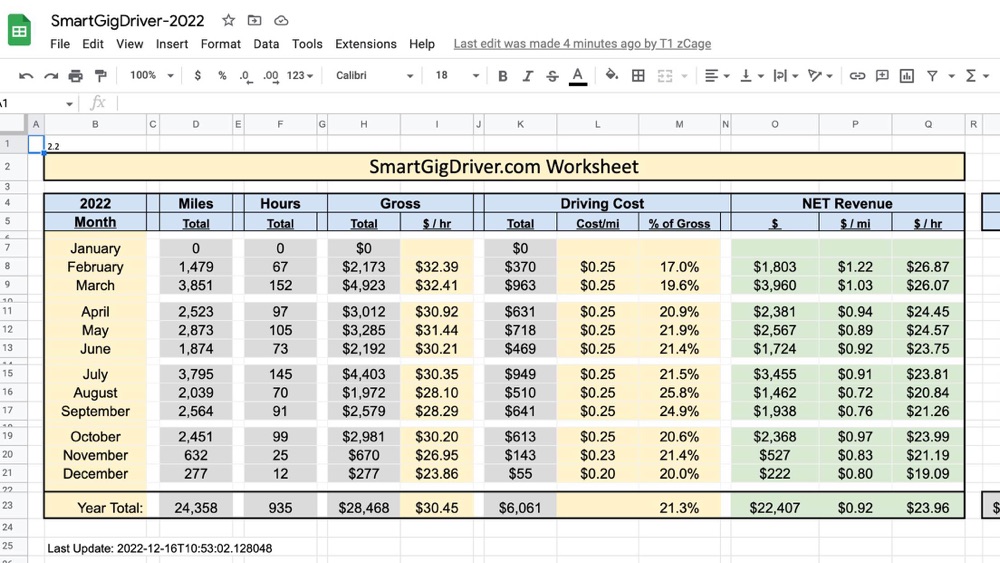Screen dimensions: 1000x563
Task: Open the font size 18 dropdown
Action: (x=457, y=75)
